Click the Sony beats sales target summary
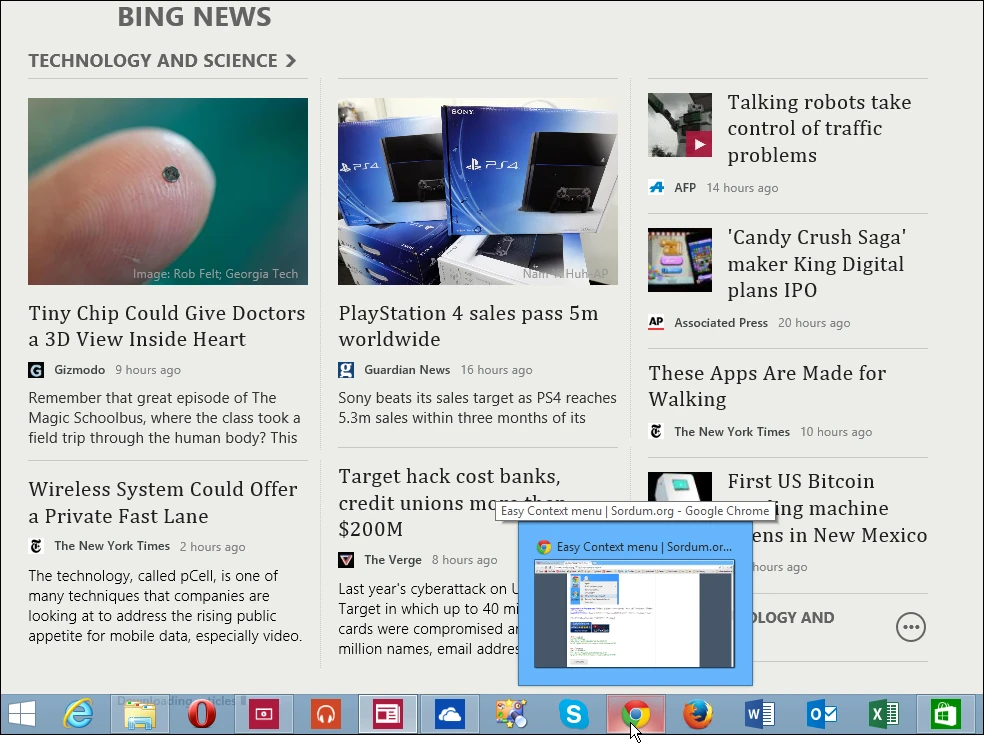 (478, 408)
